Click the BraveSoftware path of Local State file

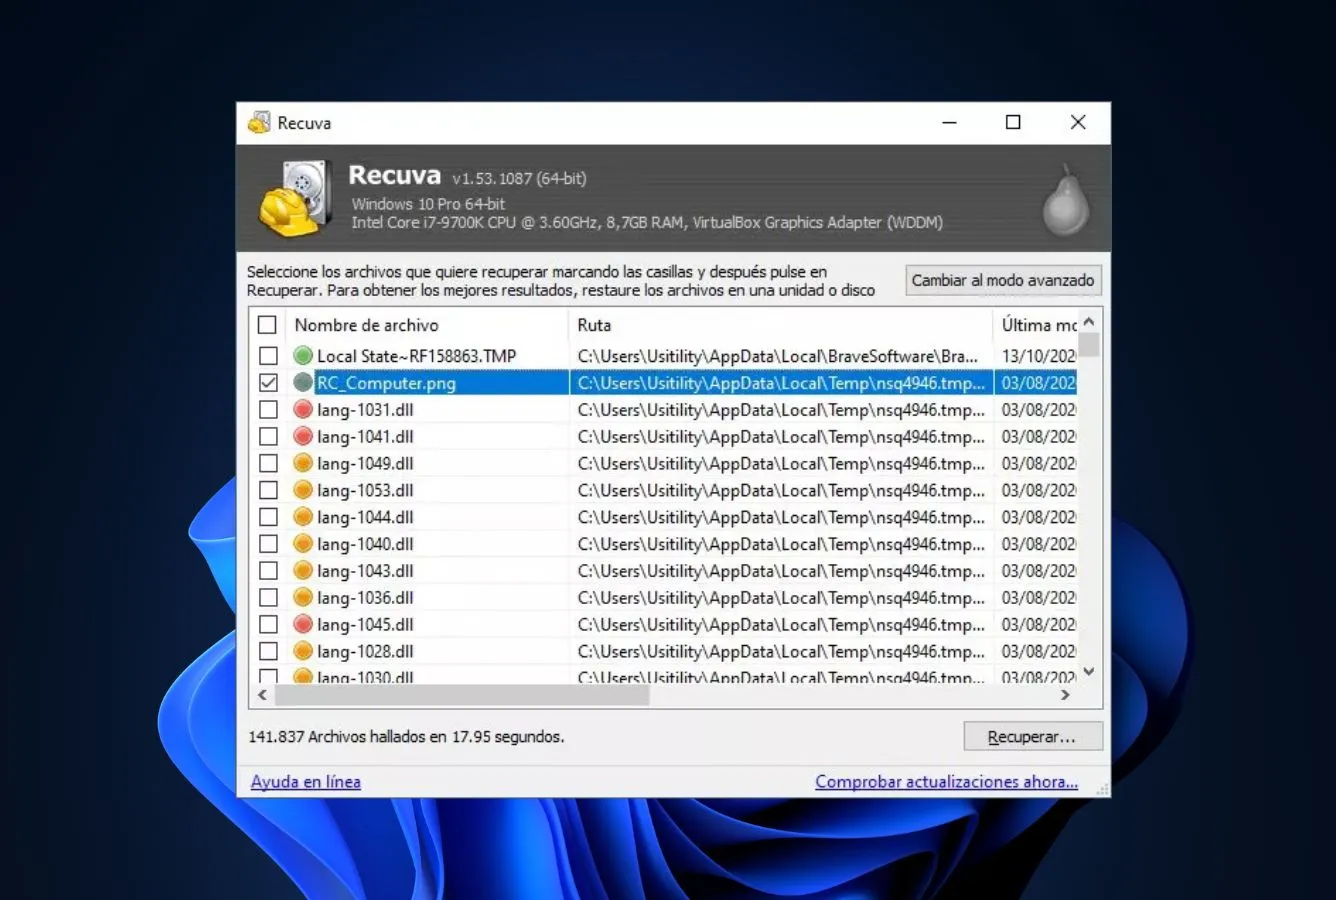(x=778, y=355)
